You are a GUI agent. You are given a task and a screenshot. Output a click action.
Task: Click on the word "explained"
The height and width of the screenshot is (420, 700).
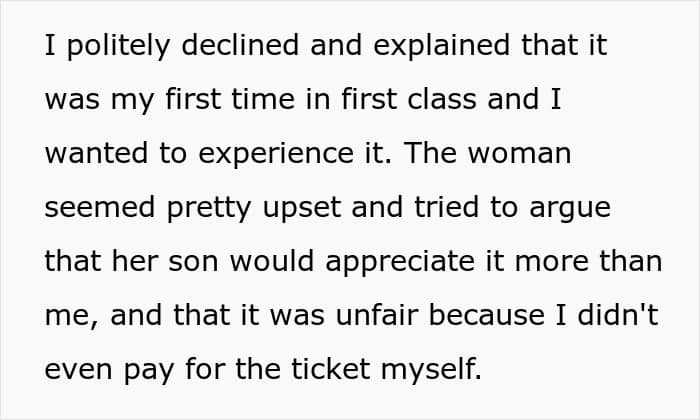[x=441, y=46]
